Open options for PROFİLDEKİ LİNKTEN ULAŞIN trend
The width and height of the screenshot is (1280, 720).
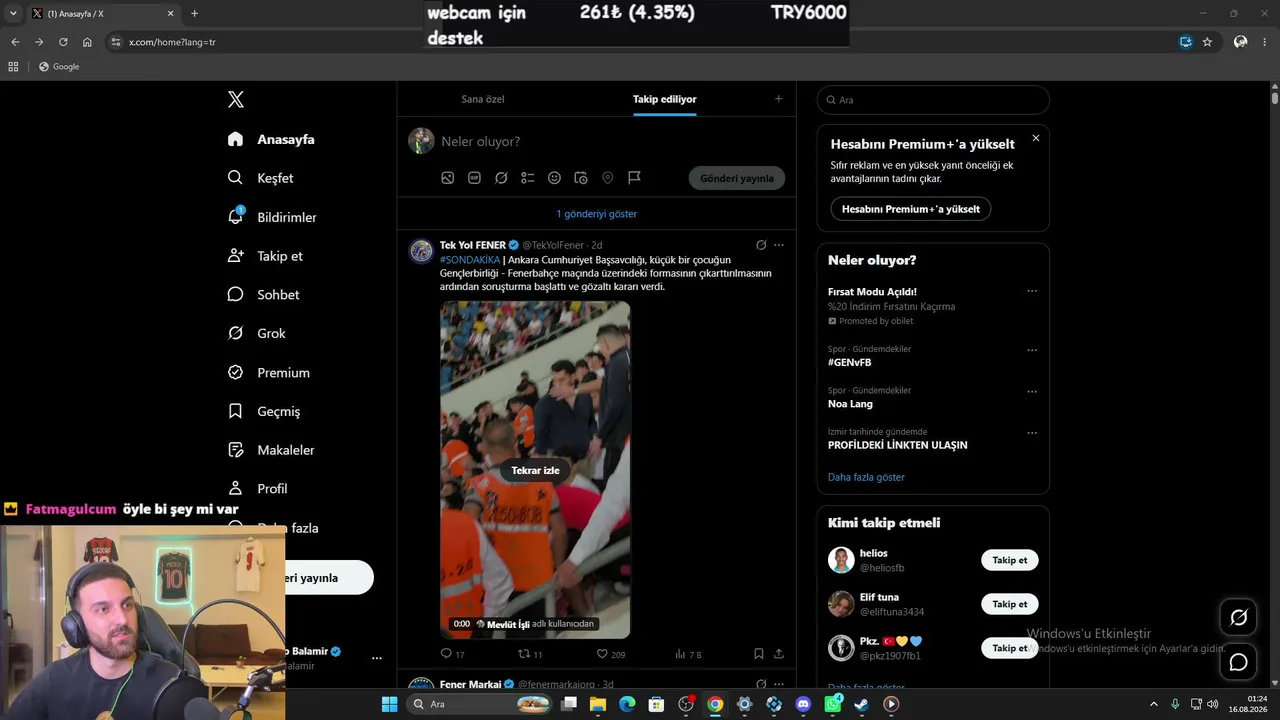tap(1032, 433)
